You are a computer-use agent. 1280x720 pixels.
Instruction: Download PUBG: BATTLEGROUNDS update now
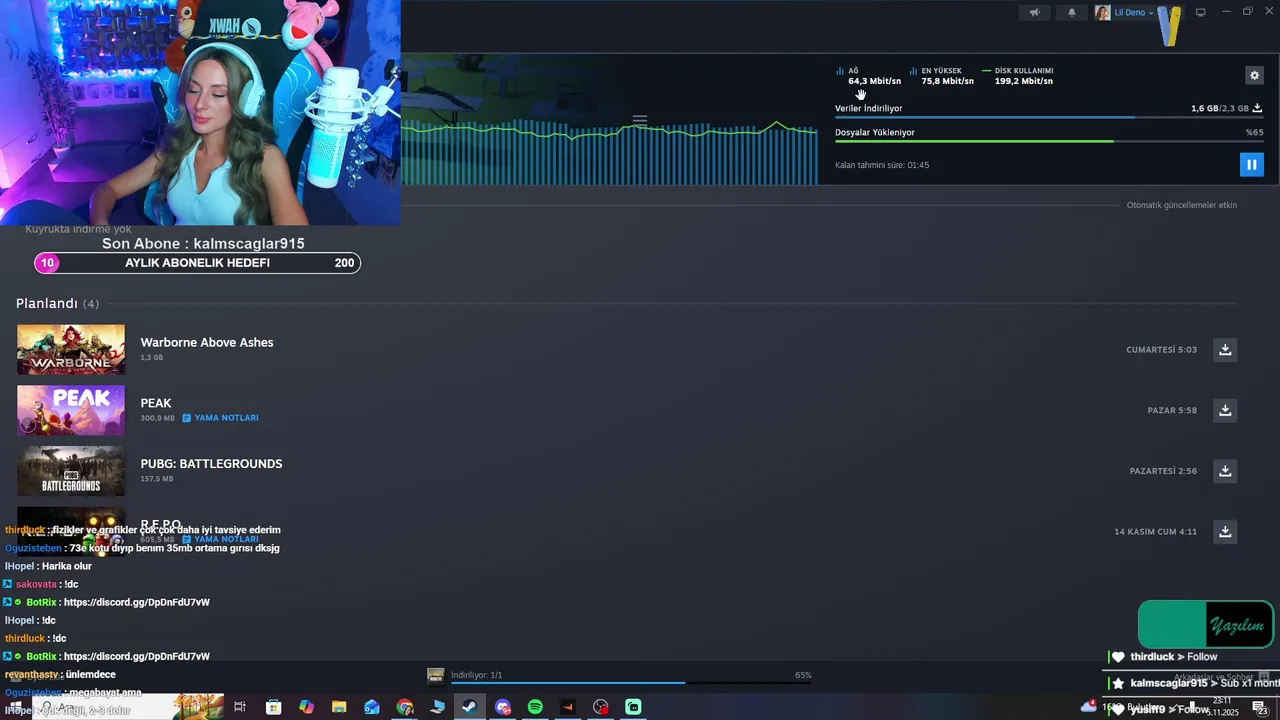click(x=1225, y=471)
